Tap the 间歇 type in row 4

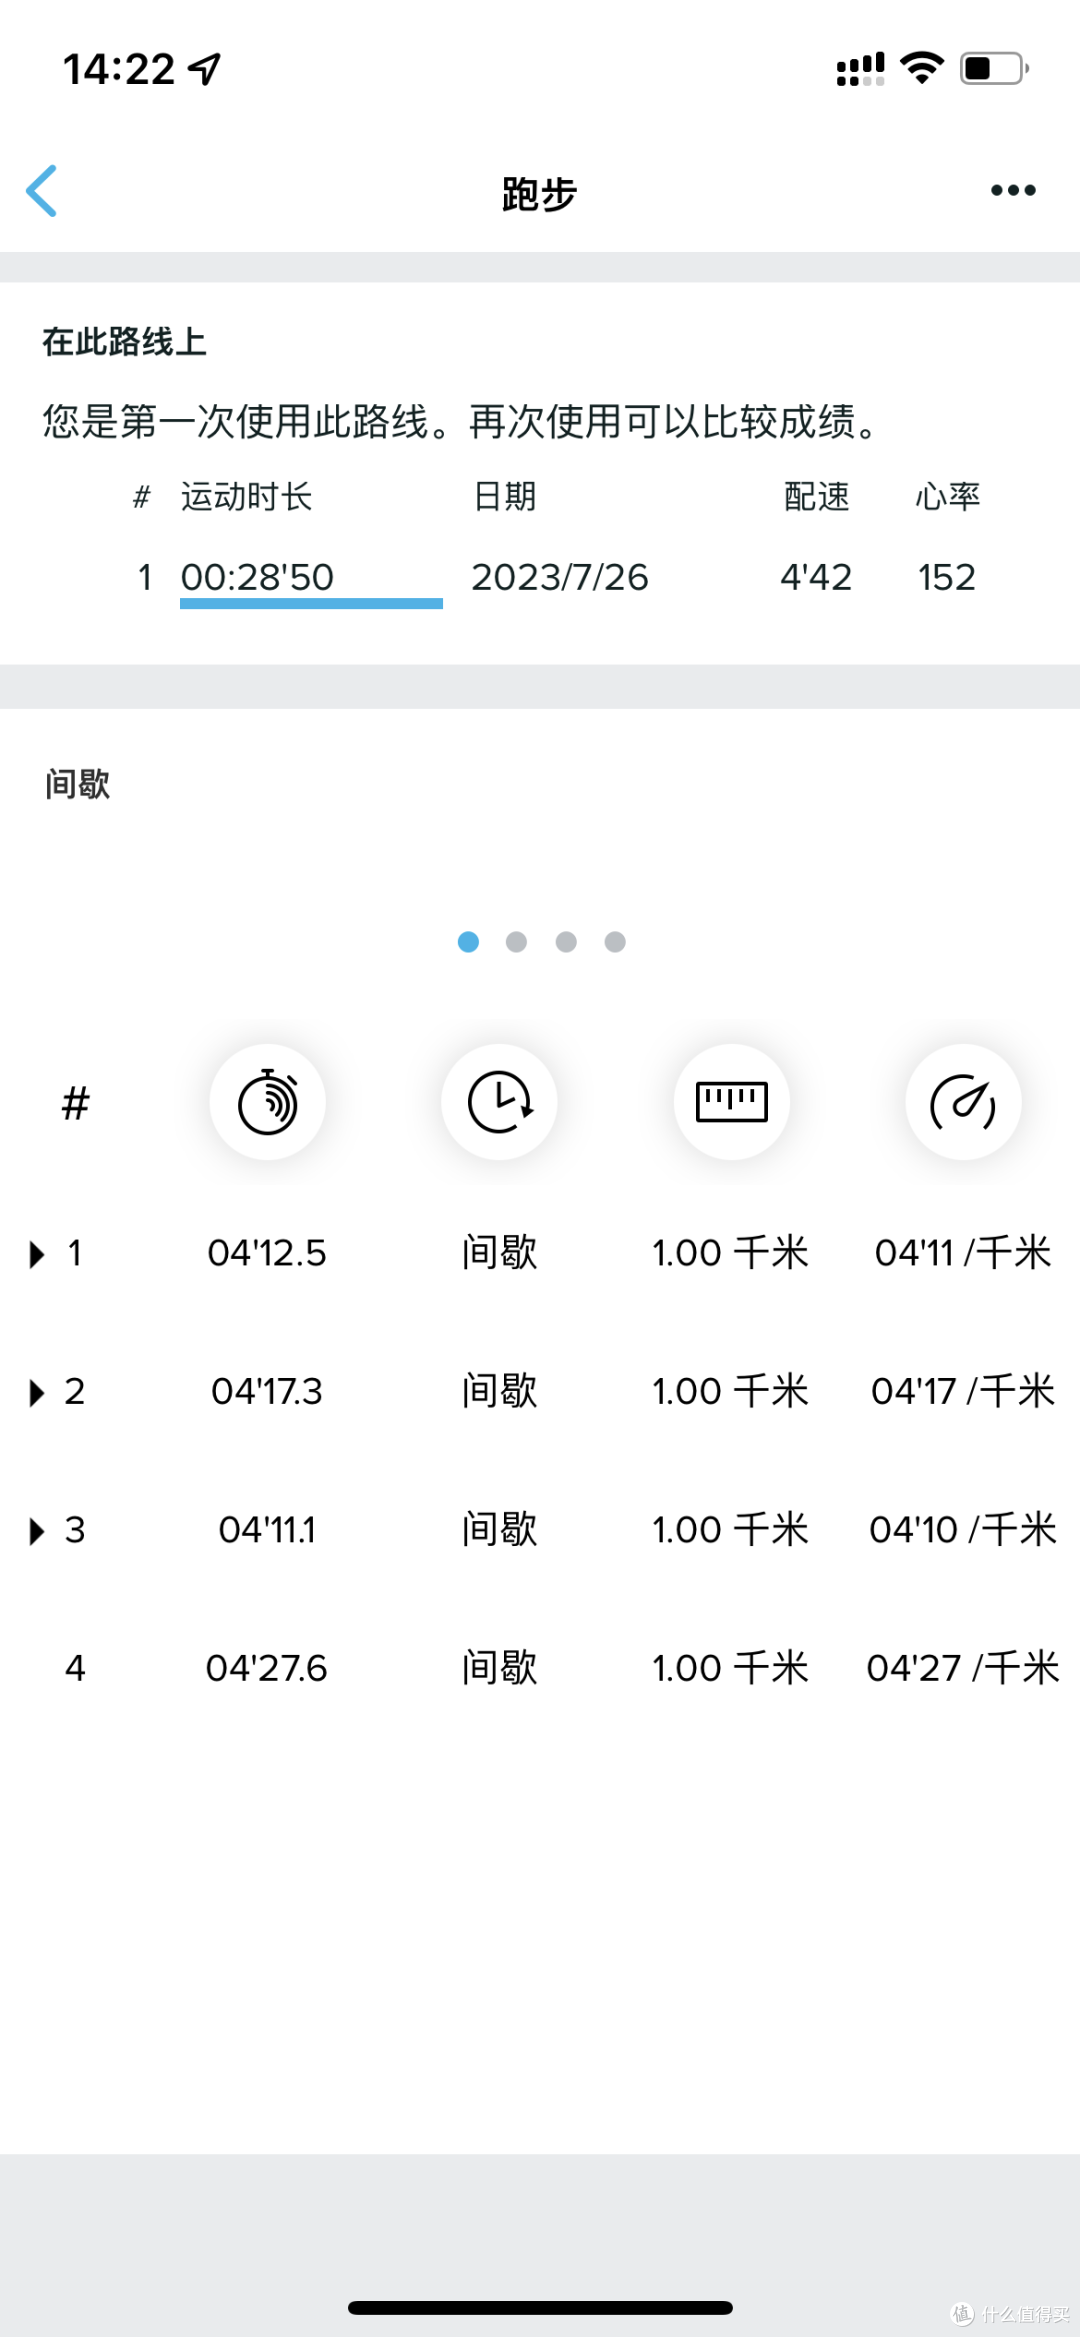point(499,1668)
